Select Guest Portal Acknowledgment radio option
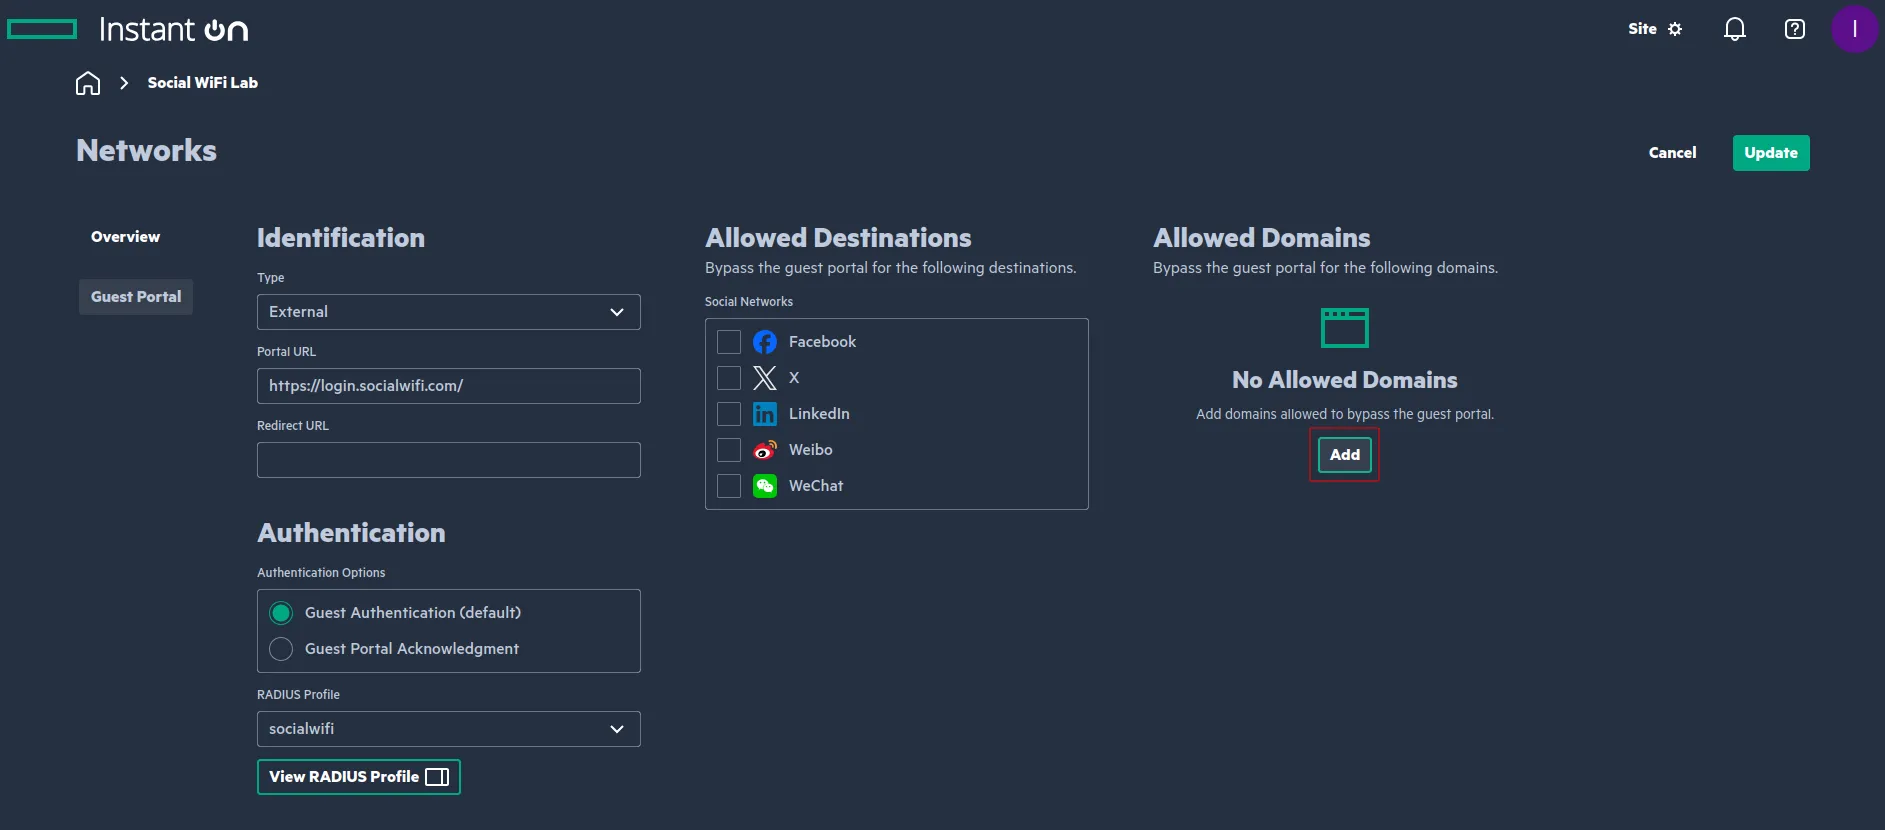The width and height of the screenshot is (1885, 830). [x=281, y=649]
